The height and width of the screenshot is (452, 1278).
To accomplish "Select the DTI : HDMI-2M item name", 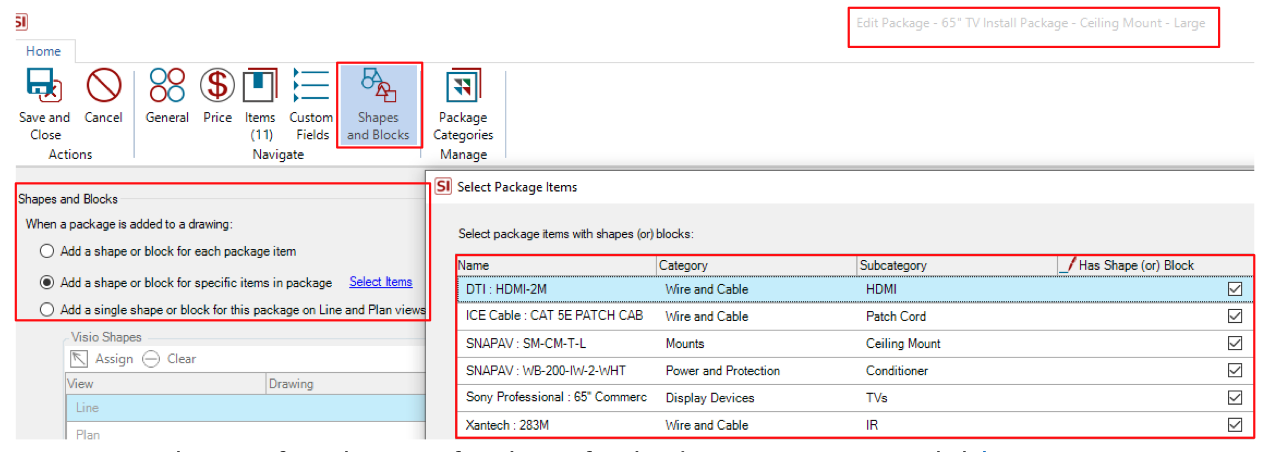I will pyautogui.click(x=506, y=289).
